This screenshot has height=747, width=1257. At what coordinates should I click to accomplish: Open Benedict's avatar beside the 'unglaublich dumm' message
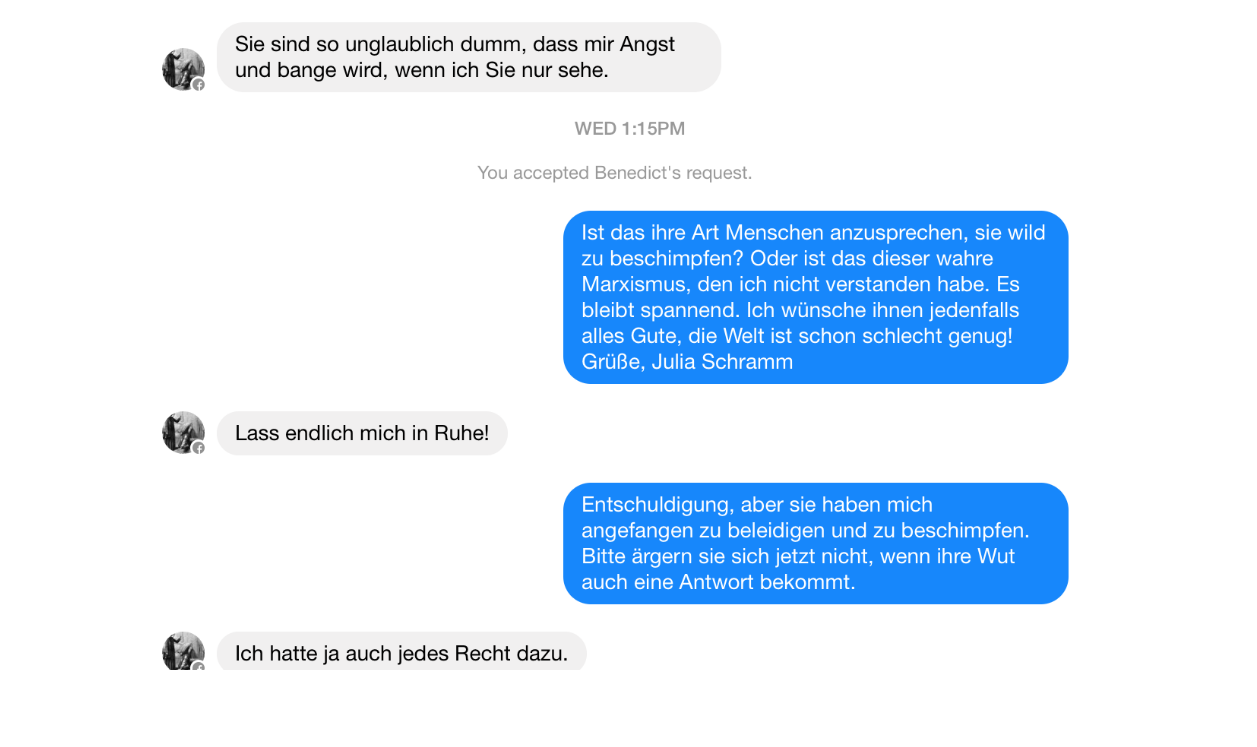point(183,69)
